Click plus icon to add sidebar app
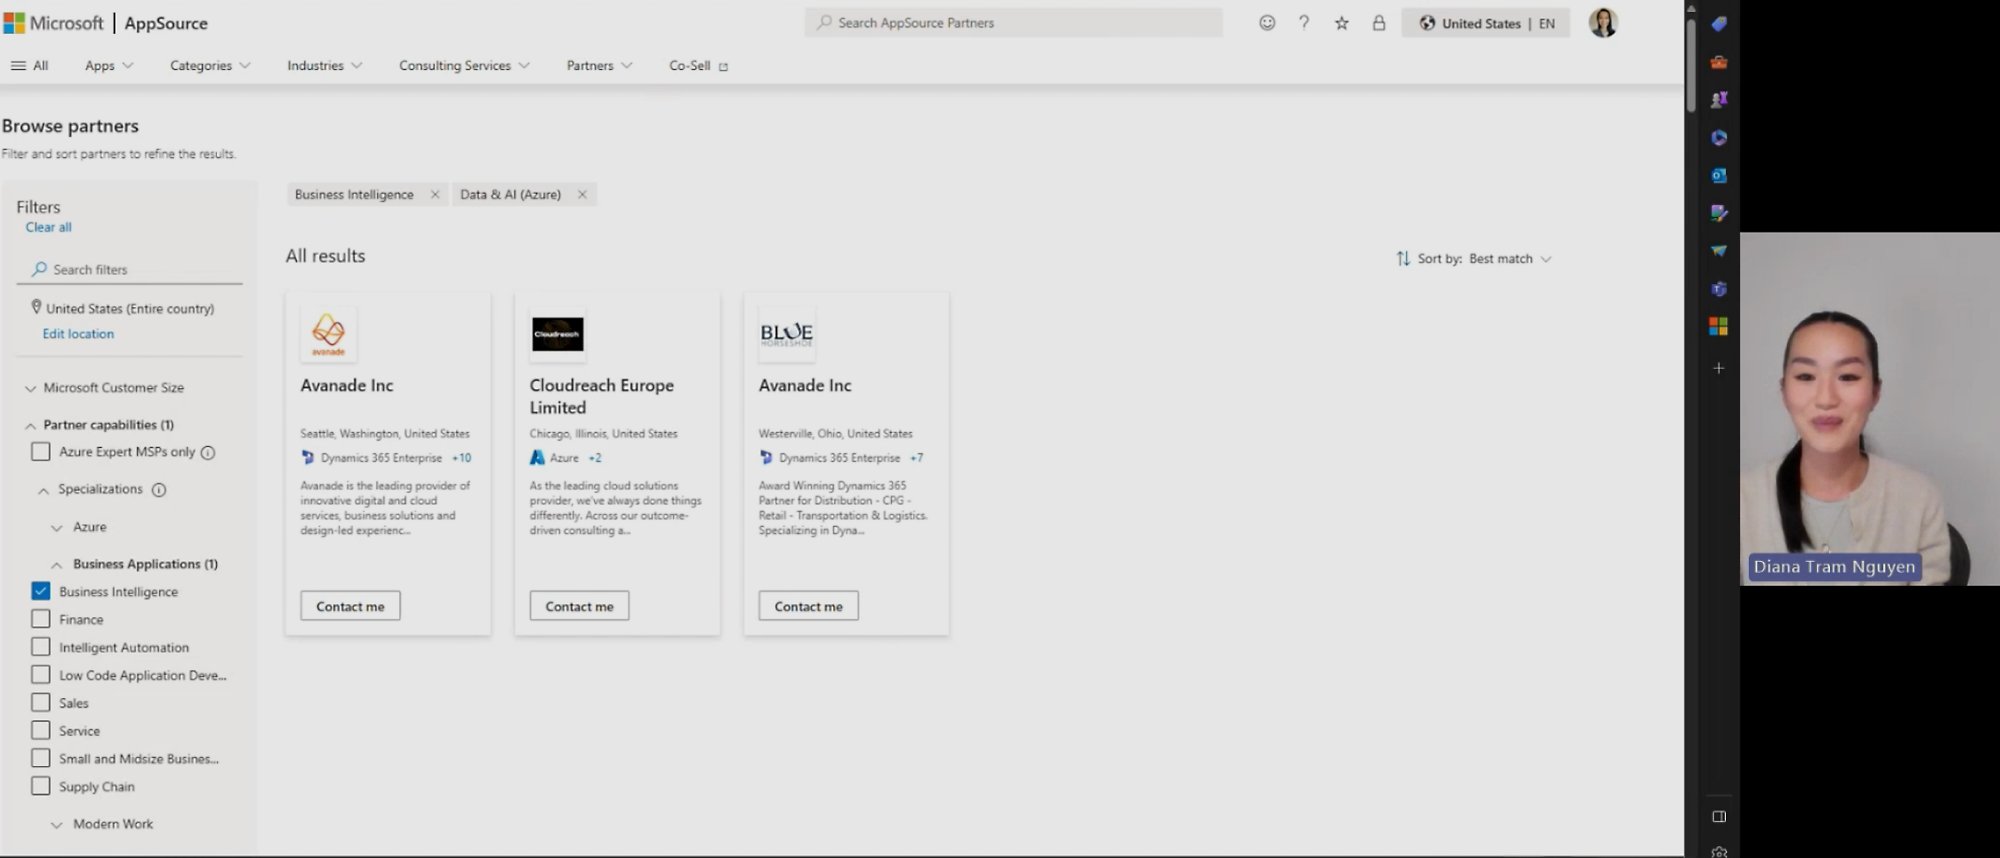The image size is (2000, 858). (x=1719, y=368)
